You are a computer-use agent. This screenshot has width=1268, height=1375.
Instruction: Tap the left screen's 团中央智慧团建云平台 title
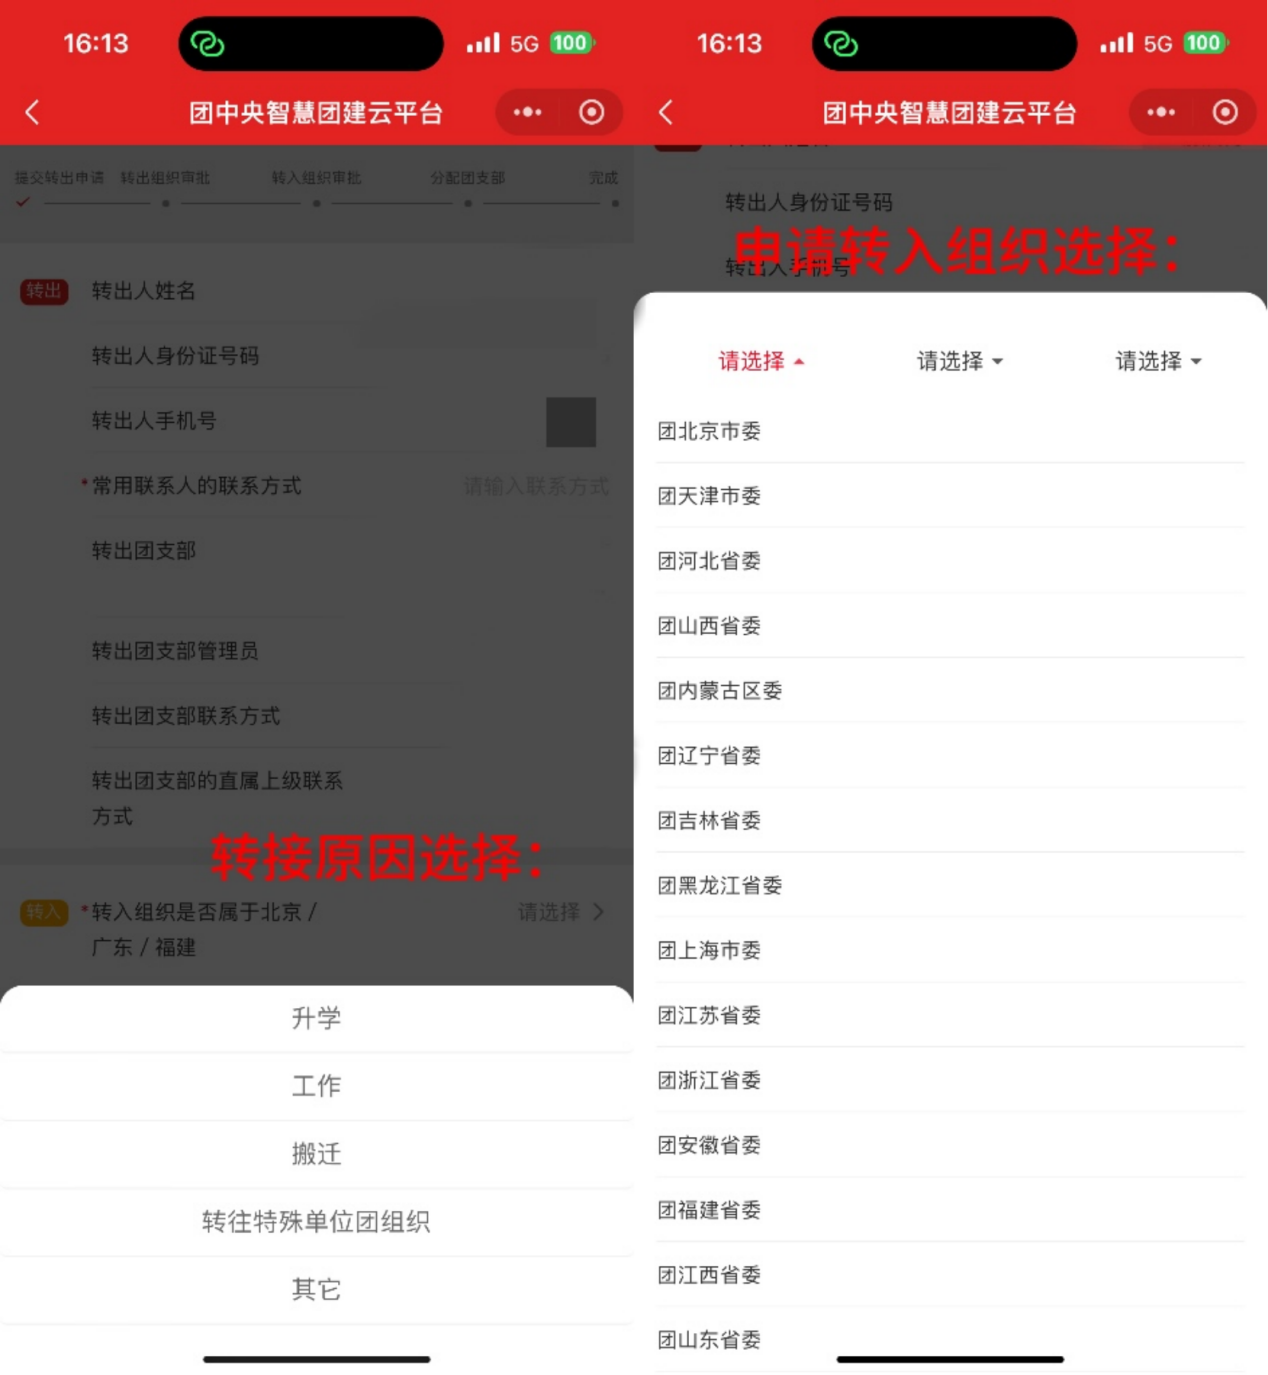tap(316, 113)
